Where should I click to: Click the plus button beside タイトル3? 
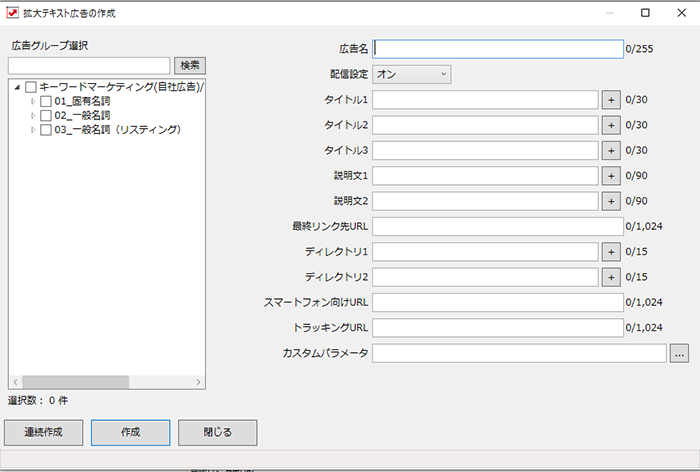[x=611, y=151]
